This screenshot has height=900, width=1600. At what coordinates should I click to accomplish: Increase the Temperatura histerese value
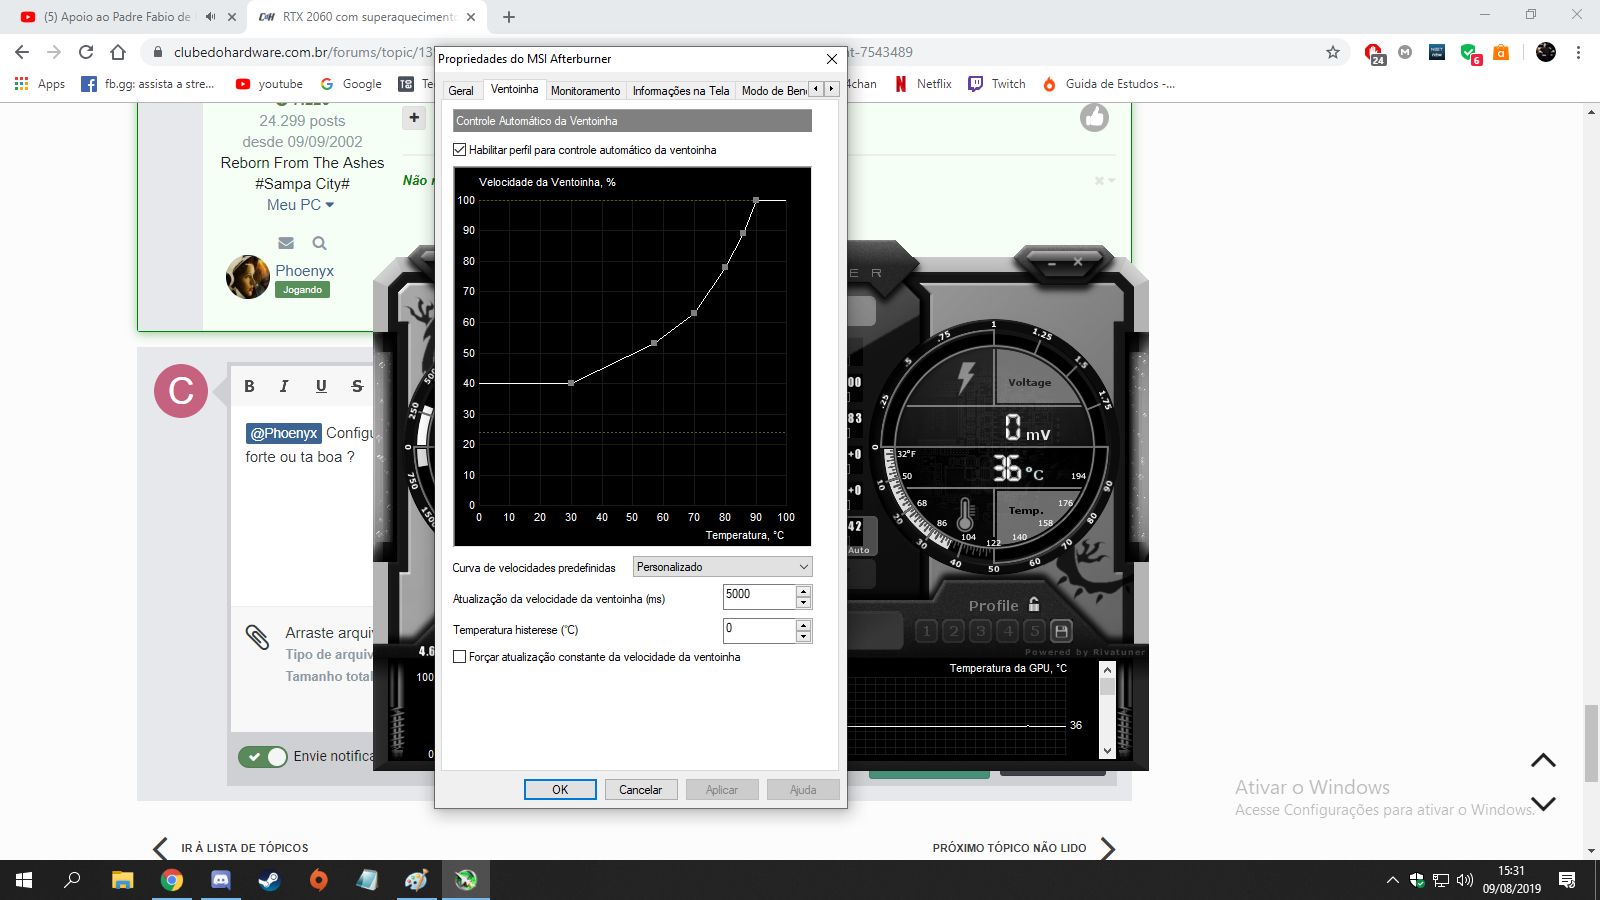803,625
